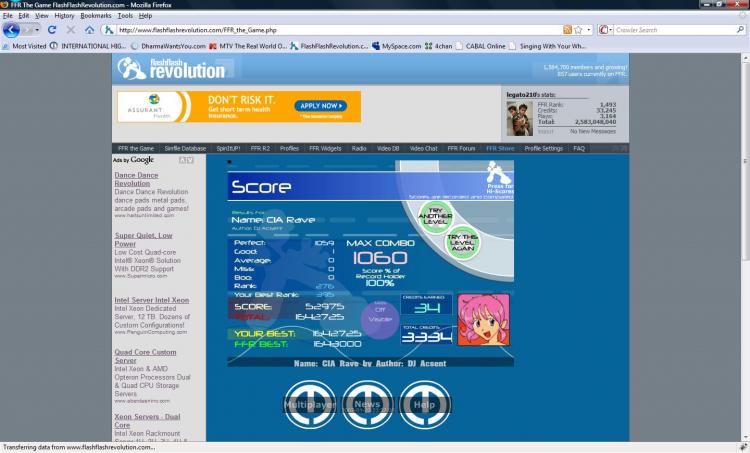Click the pink-haired anime character avatar
The width and height of the screenshot is (750, 453).
pos(484,320)
